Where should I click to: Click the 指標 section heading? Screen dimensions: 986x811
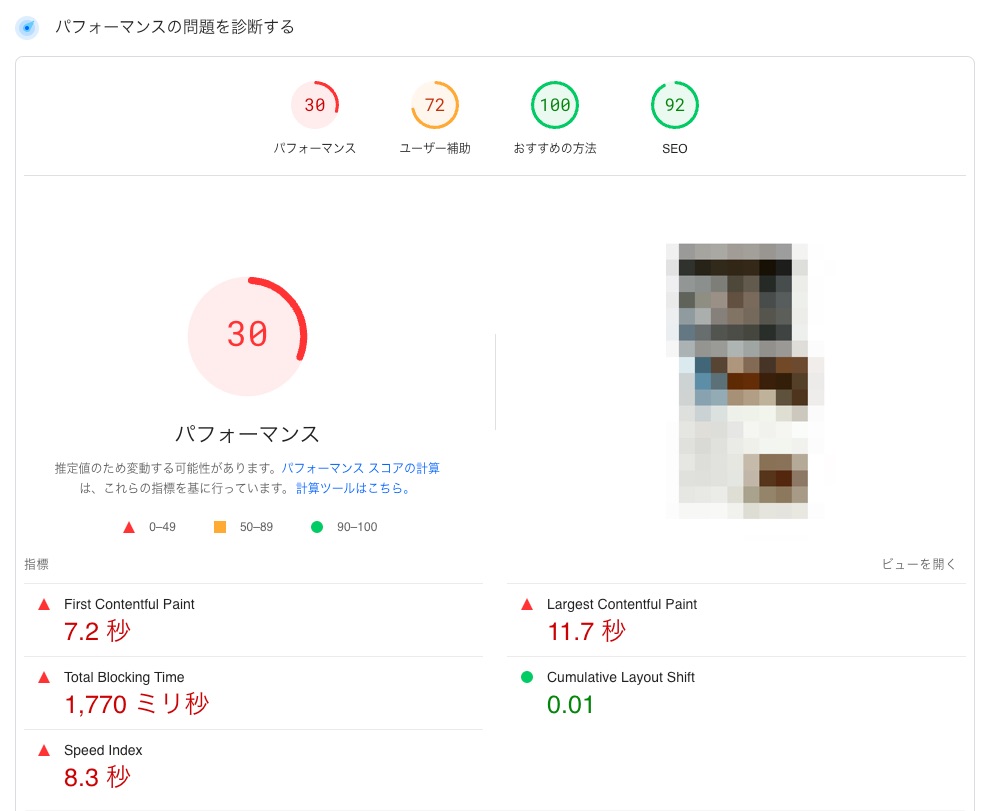click(36, 564)
